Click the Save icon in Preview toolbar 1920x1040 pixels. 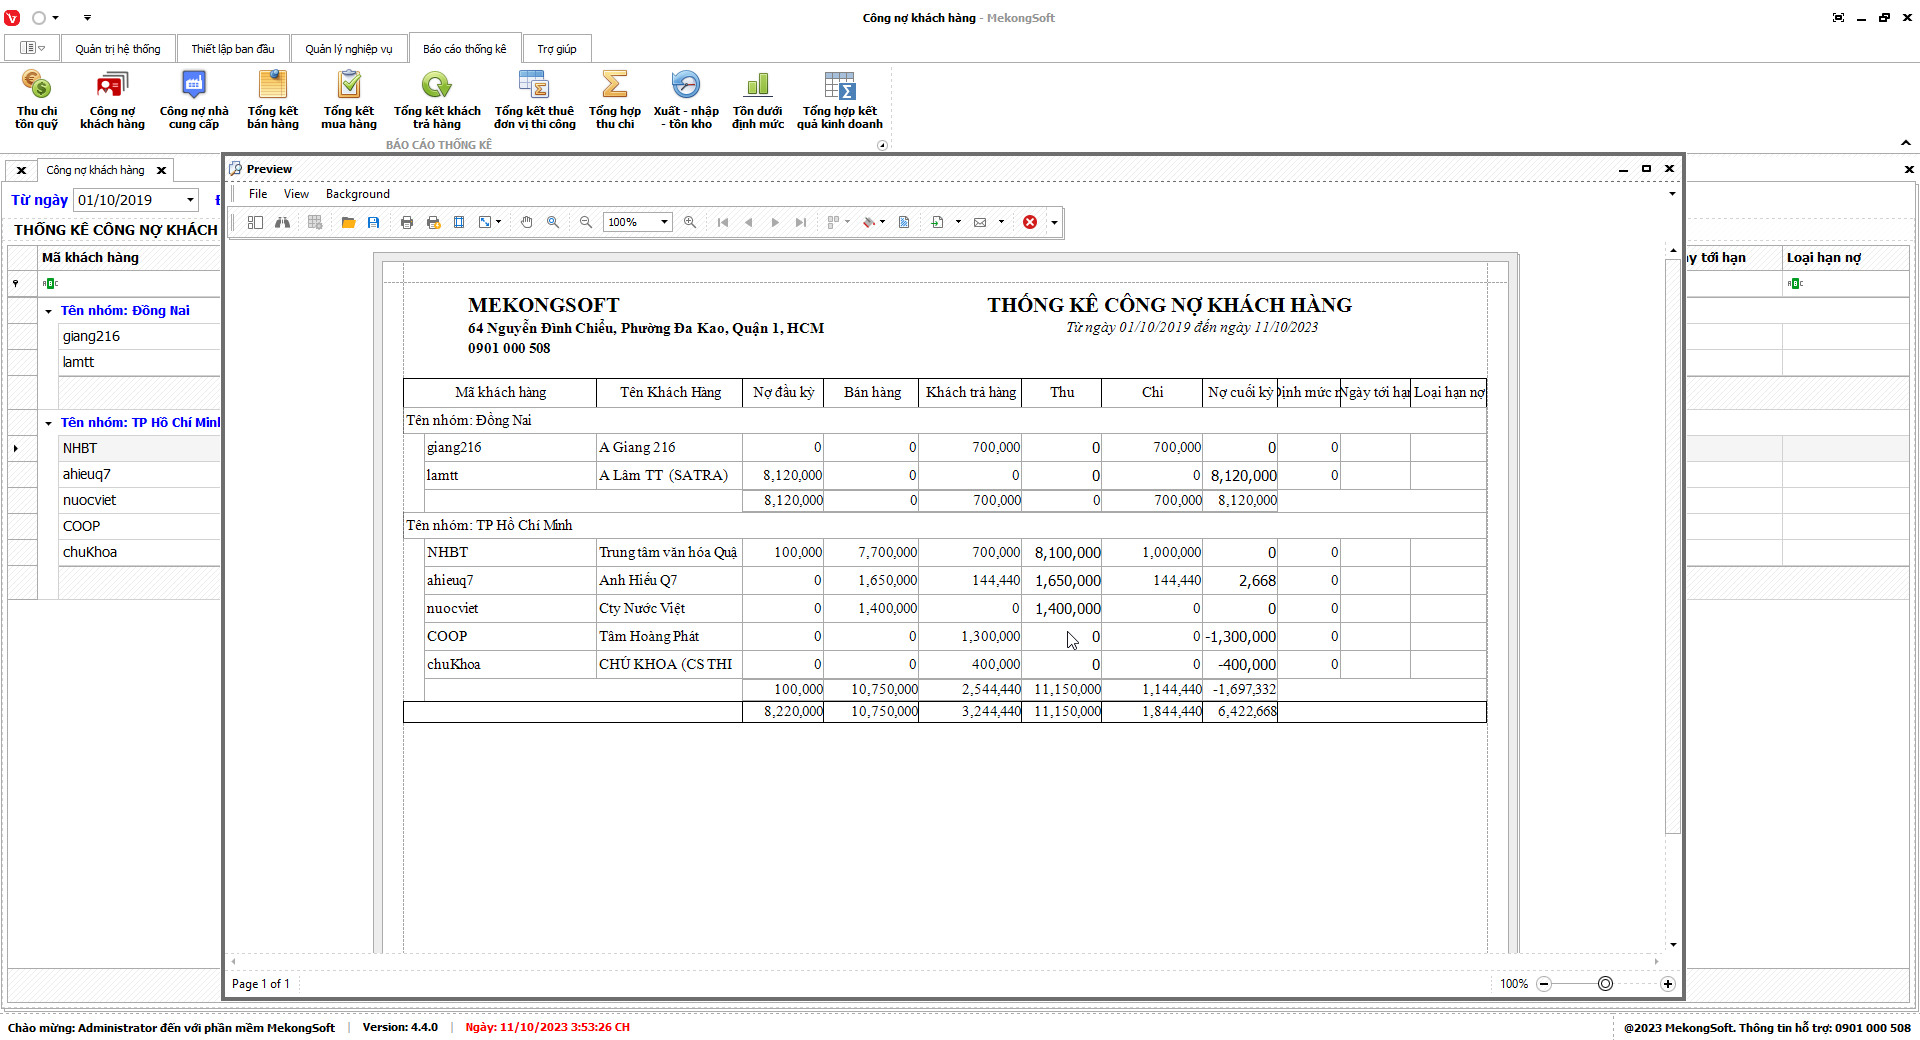tap(374, 222)
